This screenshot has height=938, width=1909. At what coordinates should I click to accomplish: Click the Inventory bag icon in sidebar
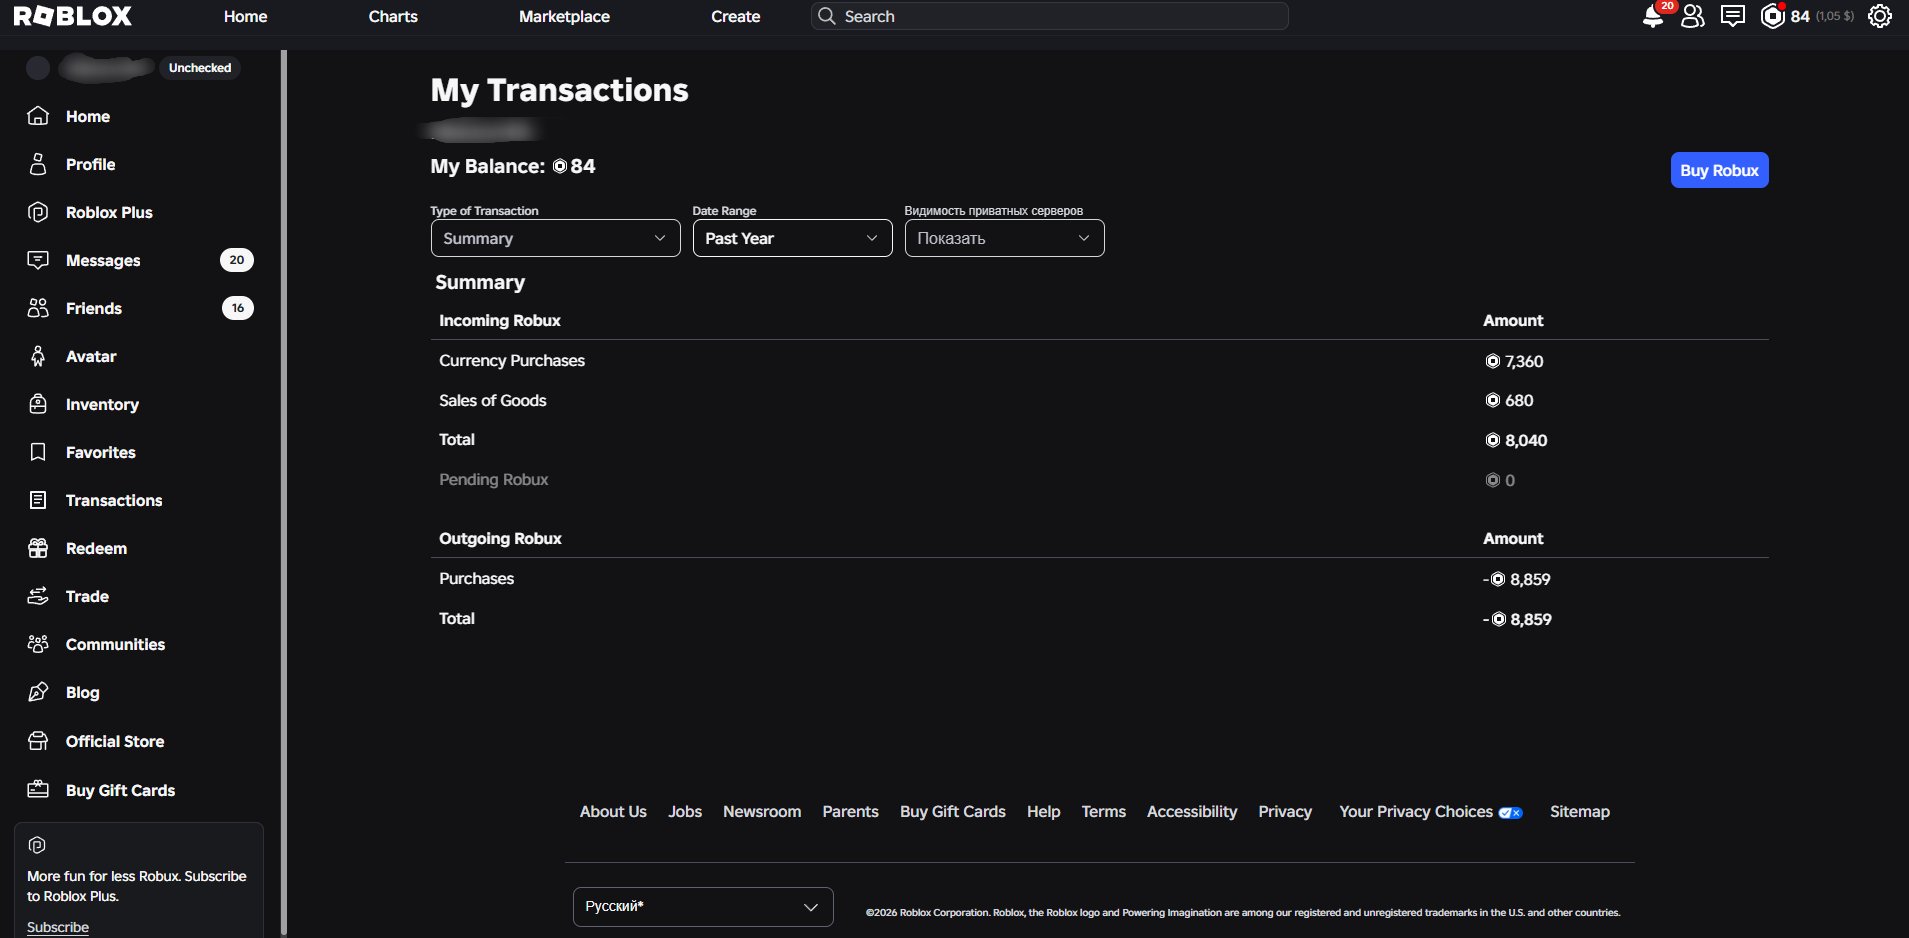click(x=38, y=404)
